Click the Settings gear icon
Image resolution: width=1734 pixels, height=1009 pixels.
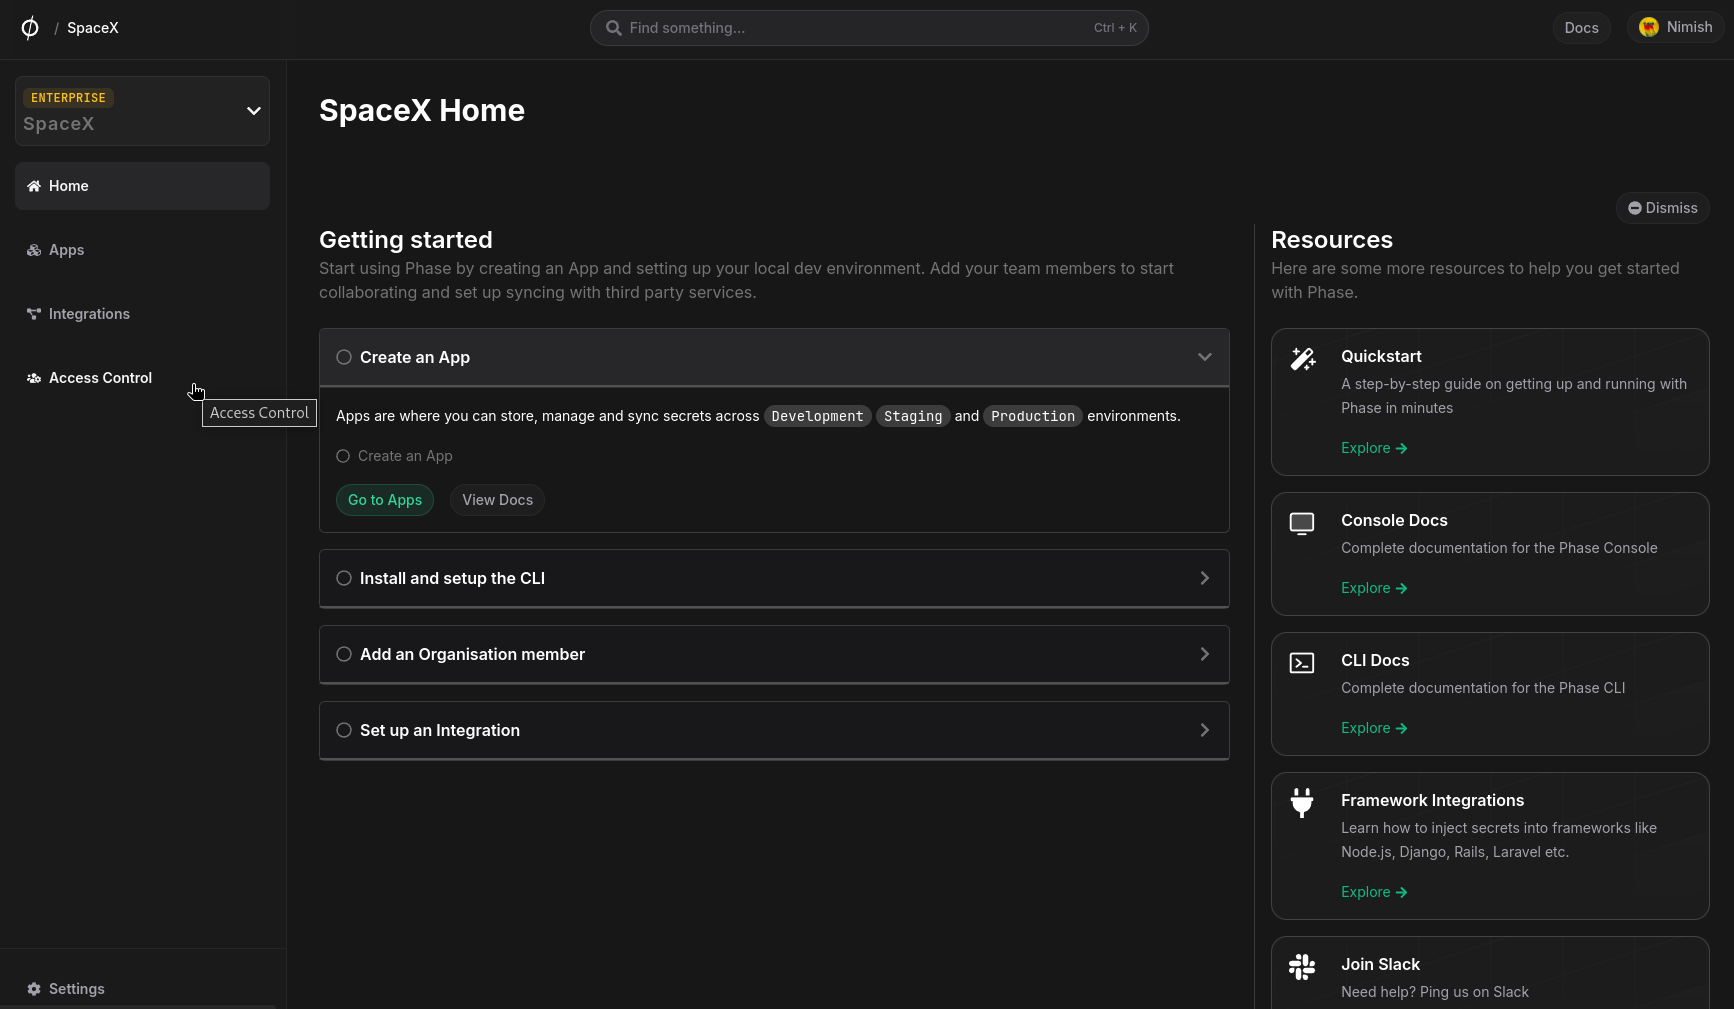34,989
